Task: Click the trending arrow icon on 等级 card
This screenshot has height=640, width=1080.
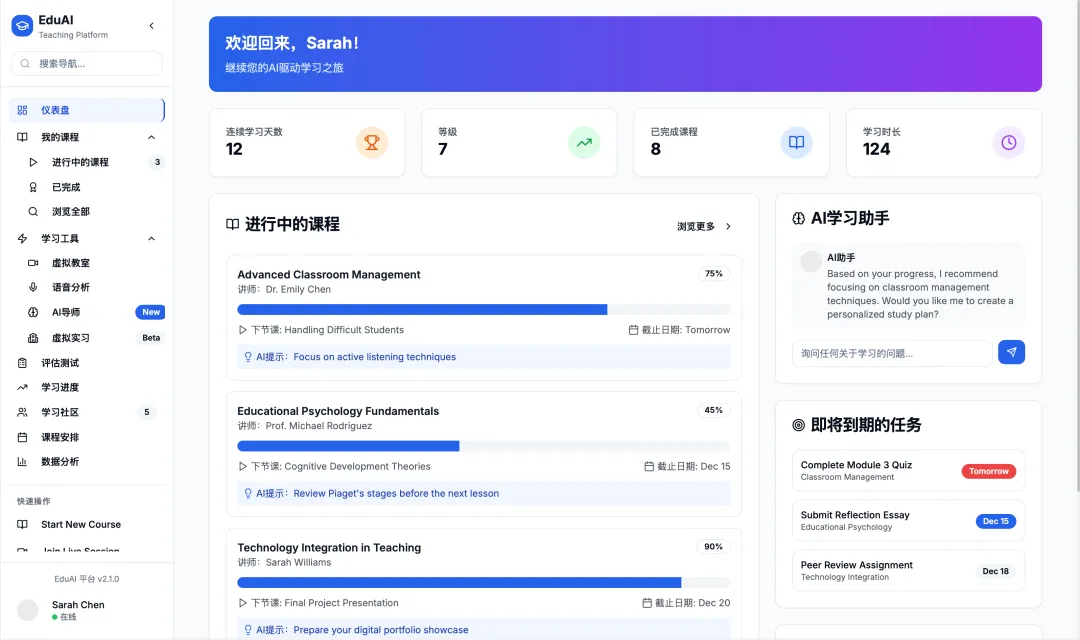Action: pos(584,143)
